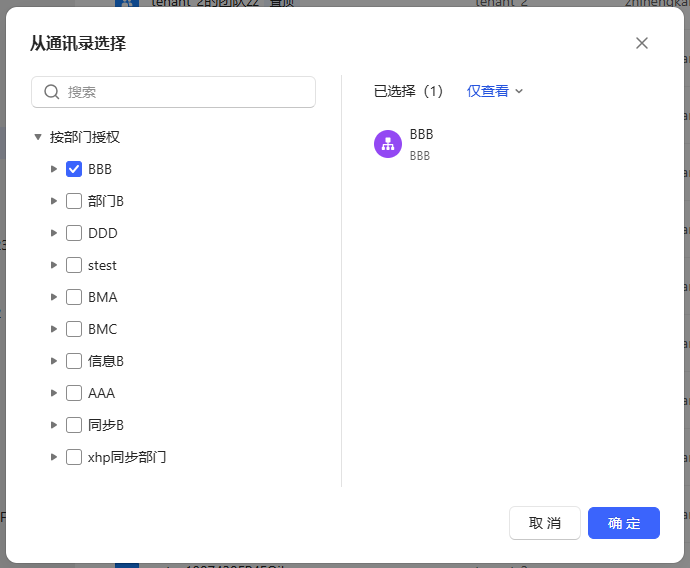The image size is (690, 568).
Task: Check the 部门B checkbox
Action: coord(74,201)
